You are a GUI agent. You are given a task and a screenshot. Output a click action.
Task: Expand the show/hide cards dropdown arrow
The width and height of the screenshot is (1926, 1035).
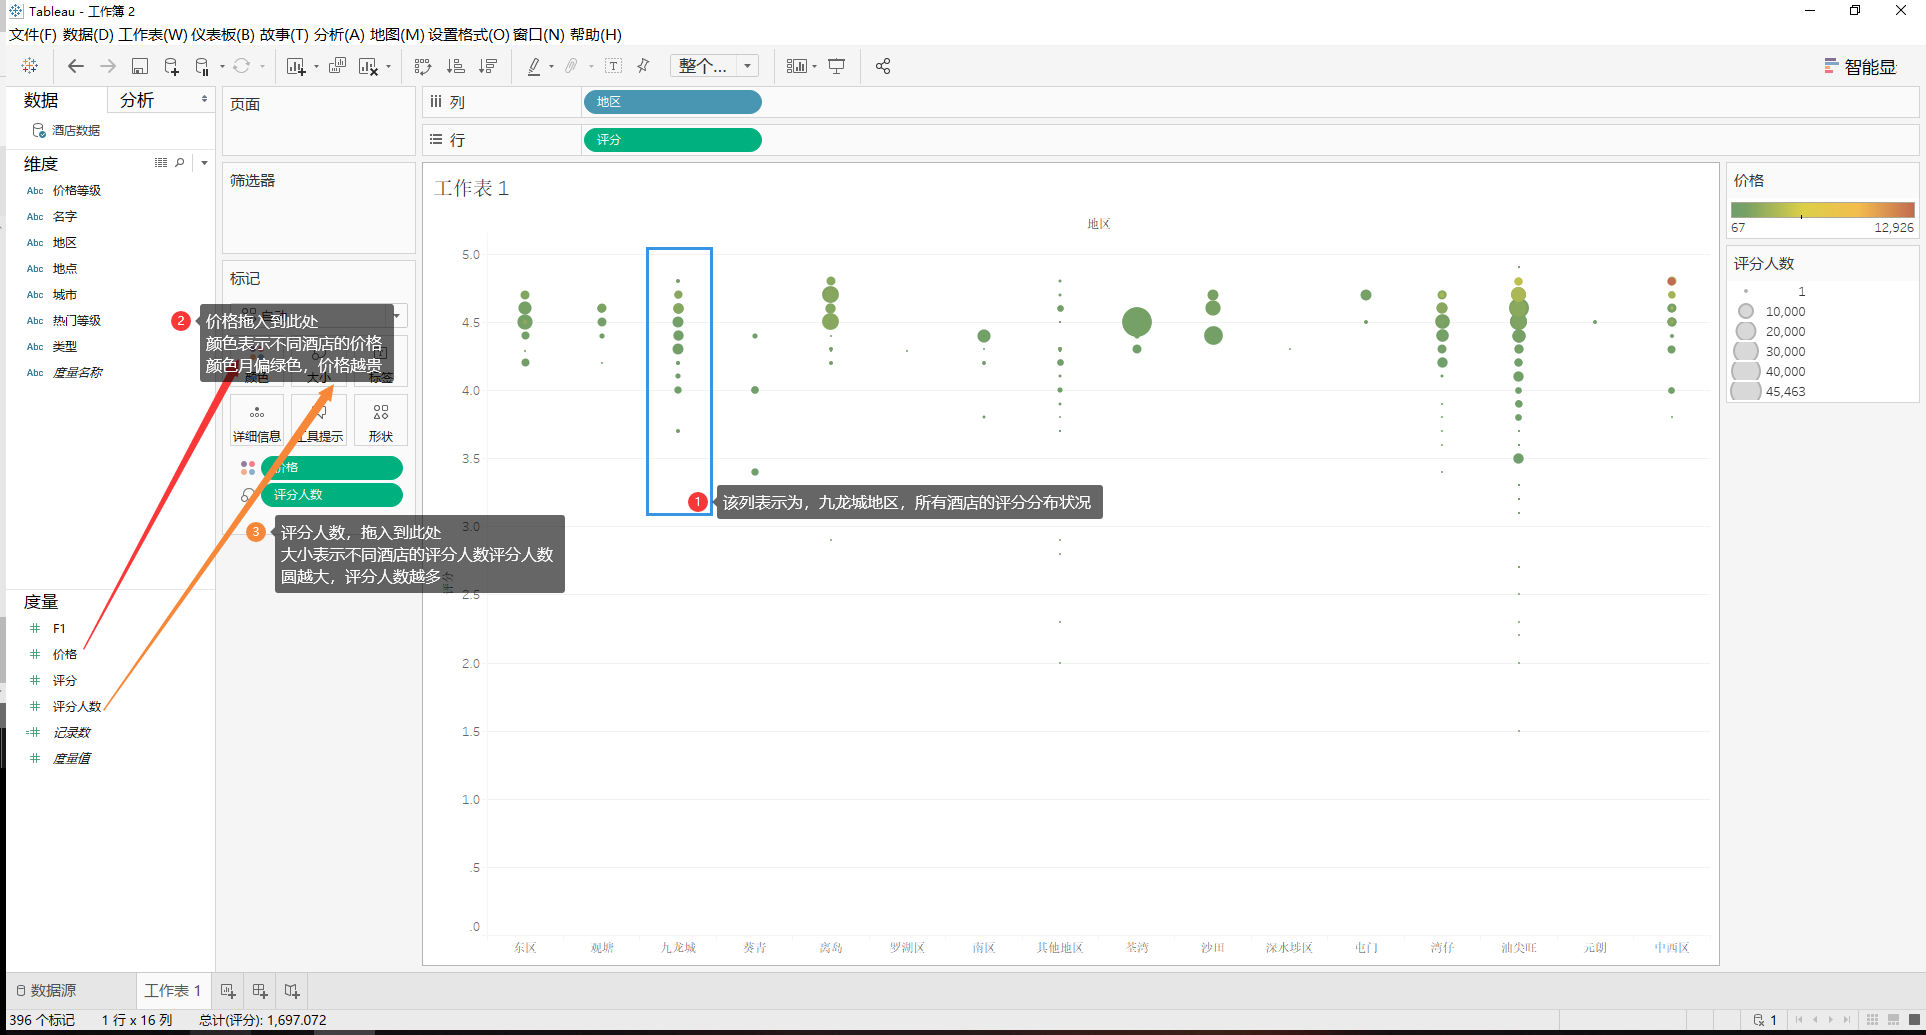[x=814, y=67]
